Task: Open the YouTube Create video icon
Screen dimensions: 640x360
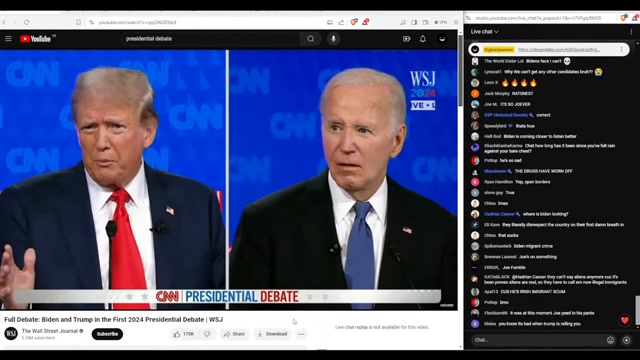Action: pos(406,39)
